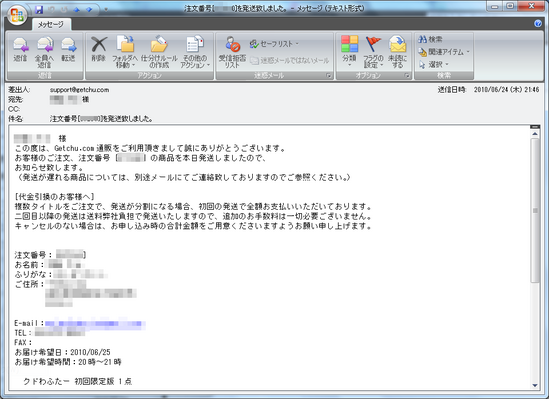Click the text お届け希望日:2010/06/25
This screenshot has width=549, height=399.
pos(63,352)
